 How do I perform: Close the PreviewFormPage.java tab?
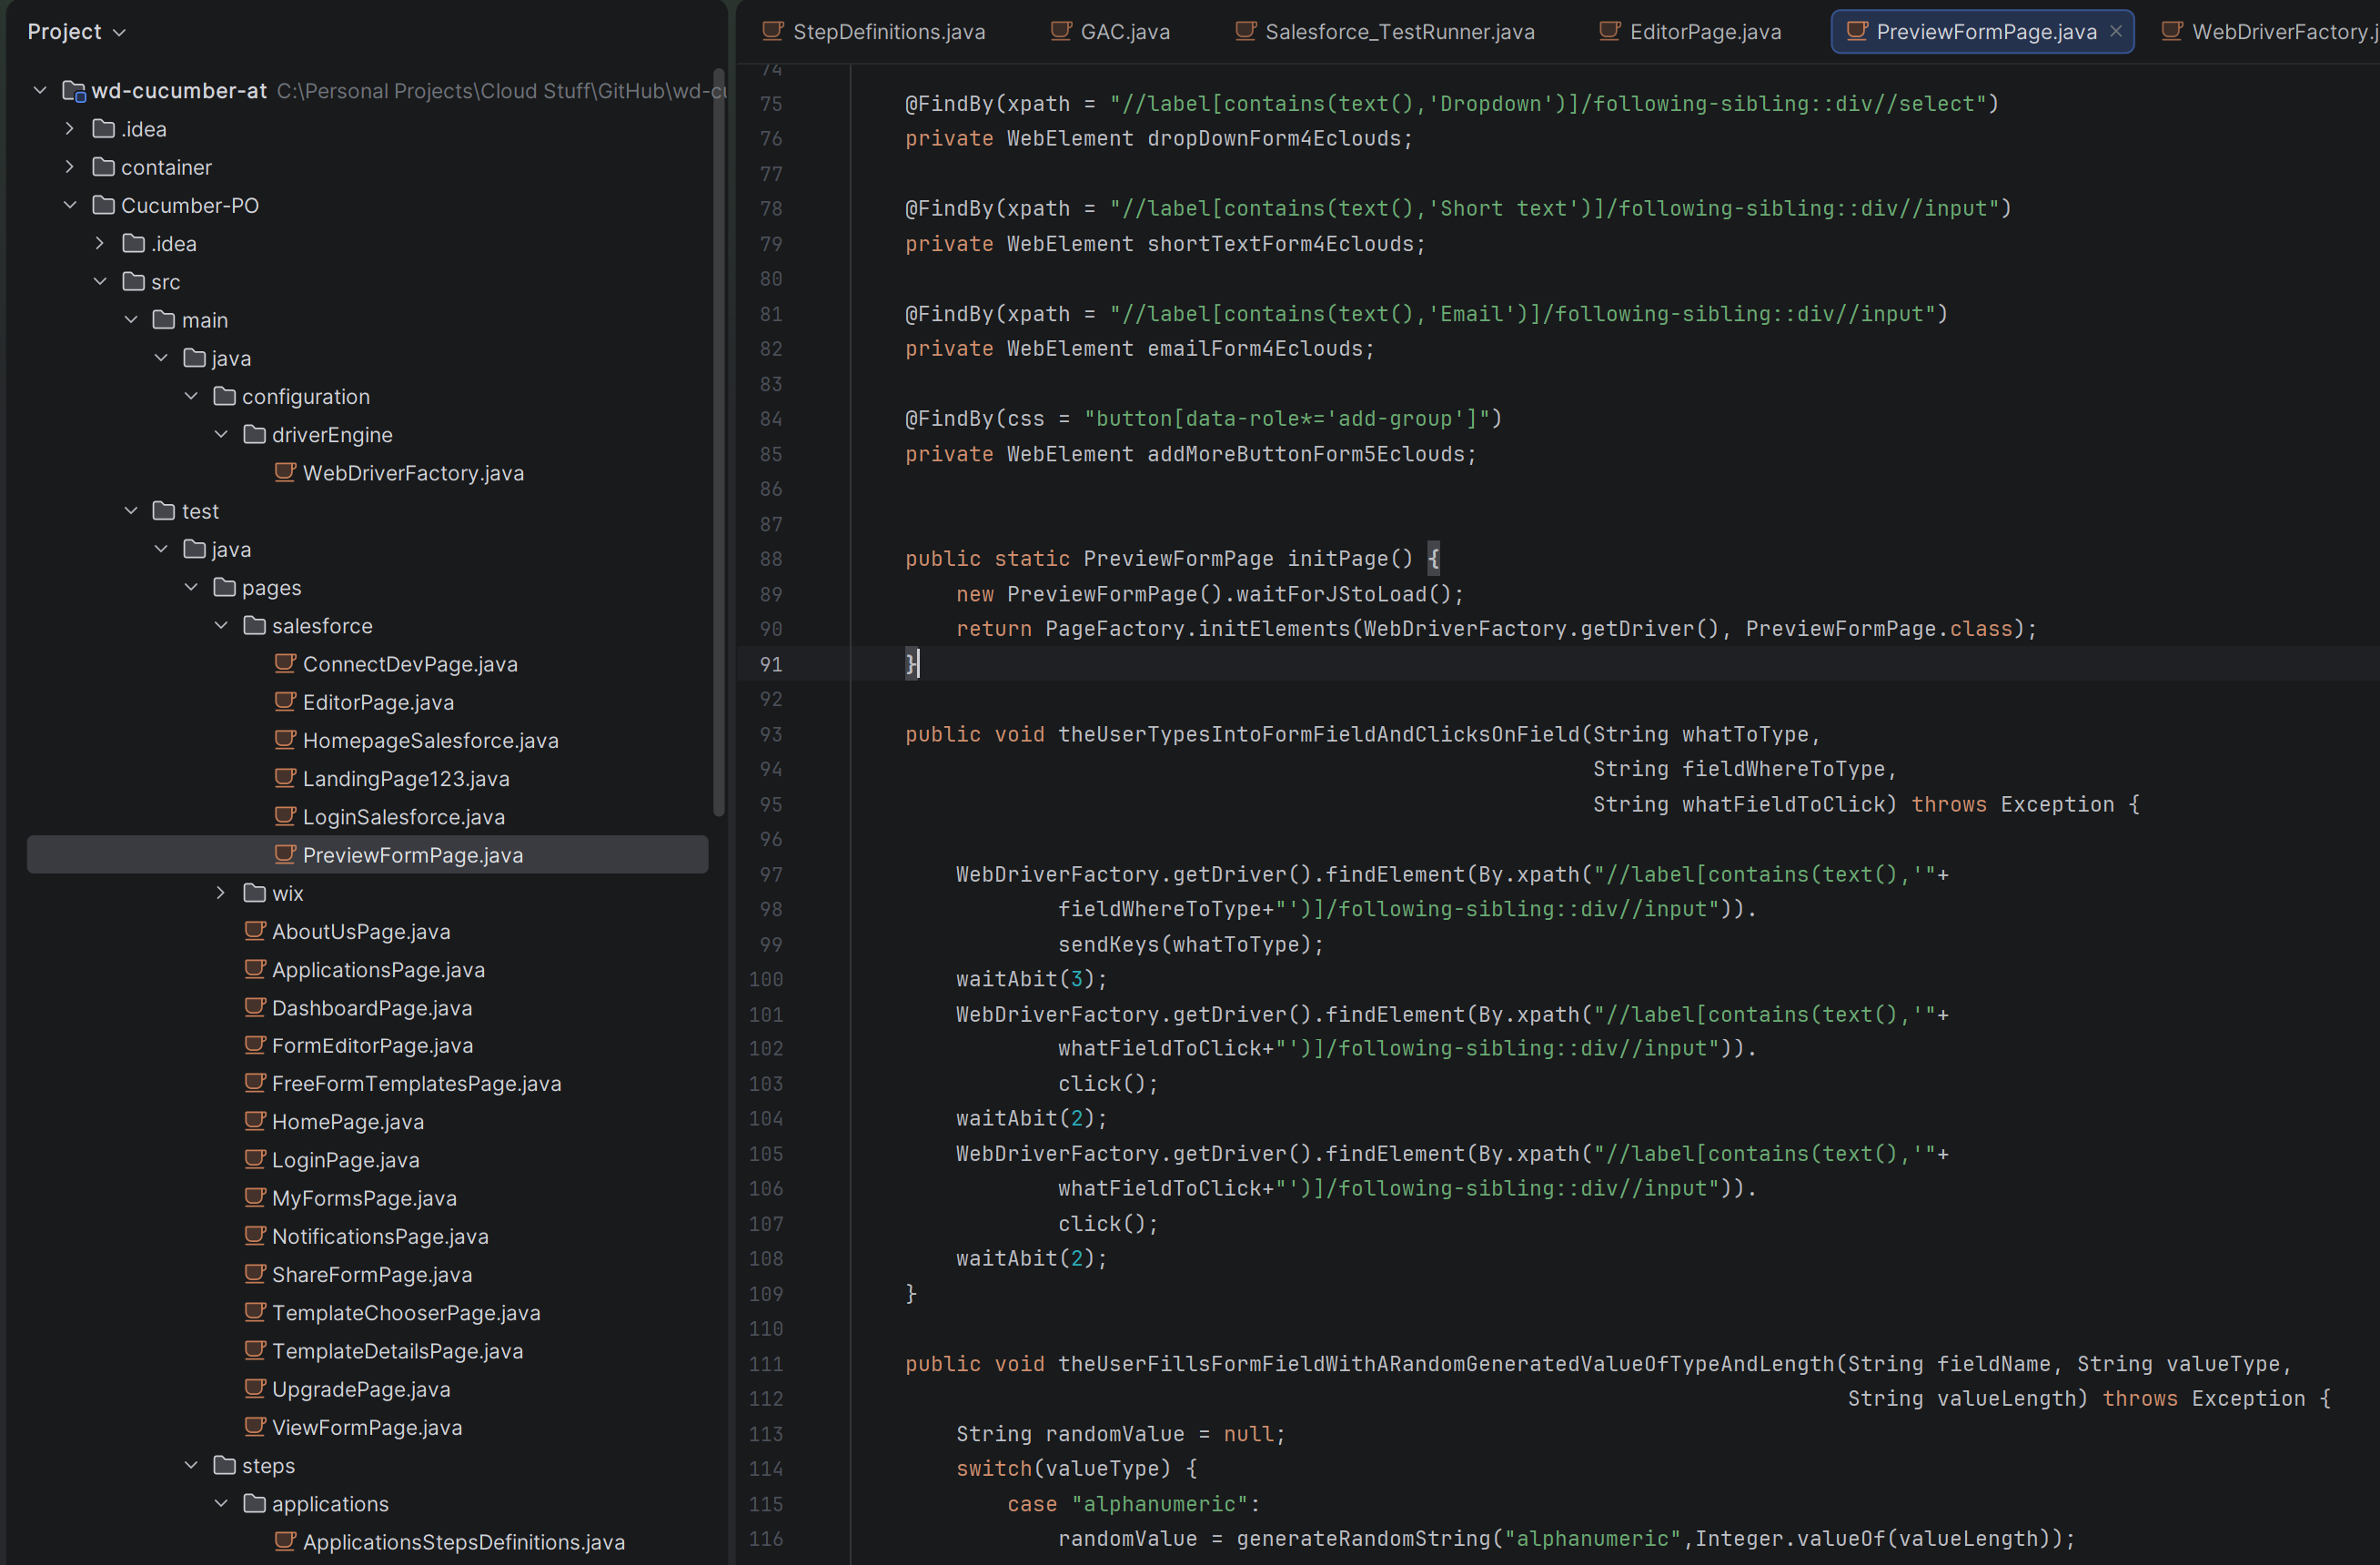click(2116, 32)
